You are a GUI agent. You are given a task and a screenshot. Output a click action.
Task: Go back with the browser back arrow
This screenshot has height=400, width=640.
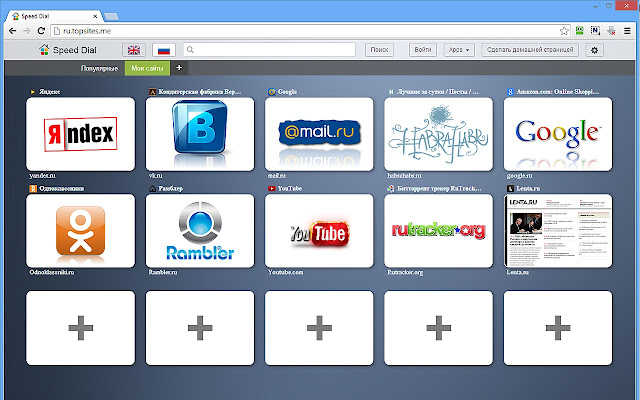tap(12, 31)
